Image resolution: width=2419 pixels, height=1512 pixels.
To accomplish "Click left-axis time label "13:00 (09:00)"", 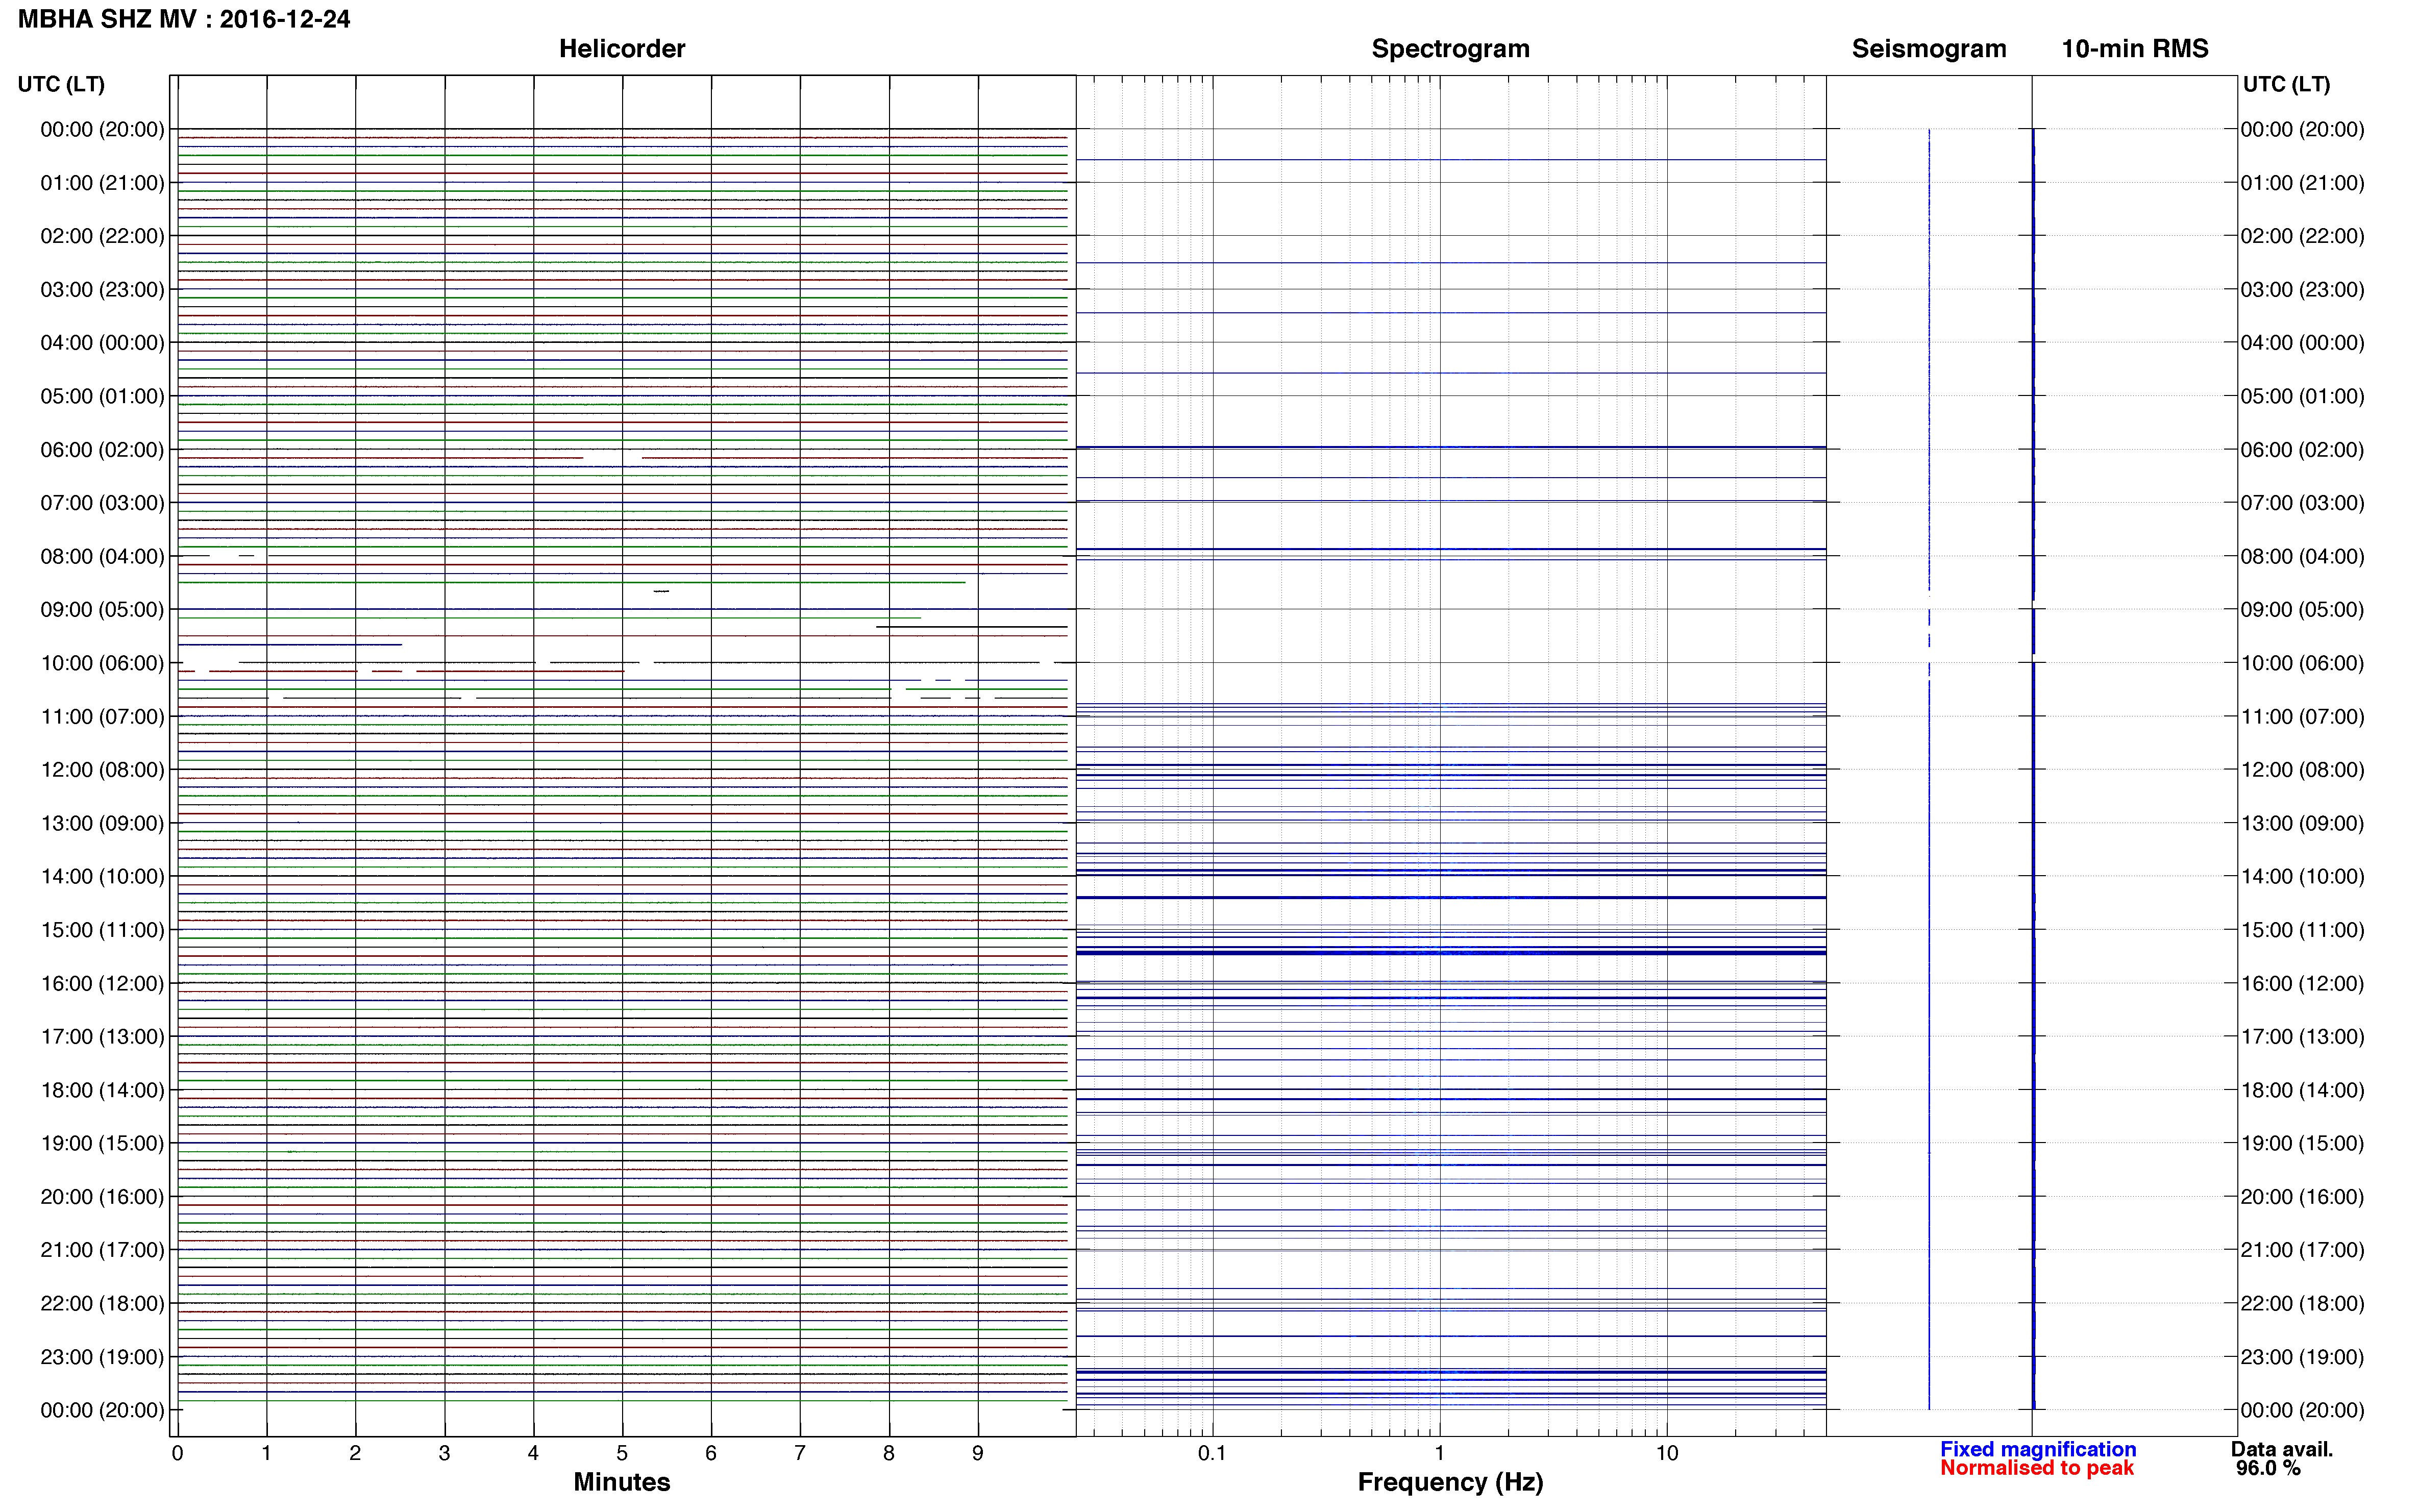I will (102, 823).
